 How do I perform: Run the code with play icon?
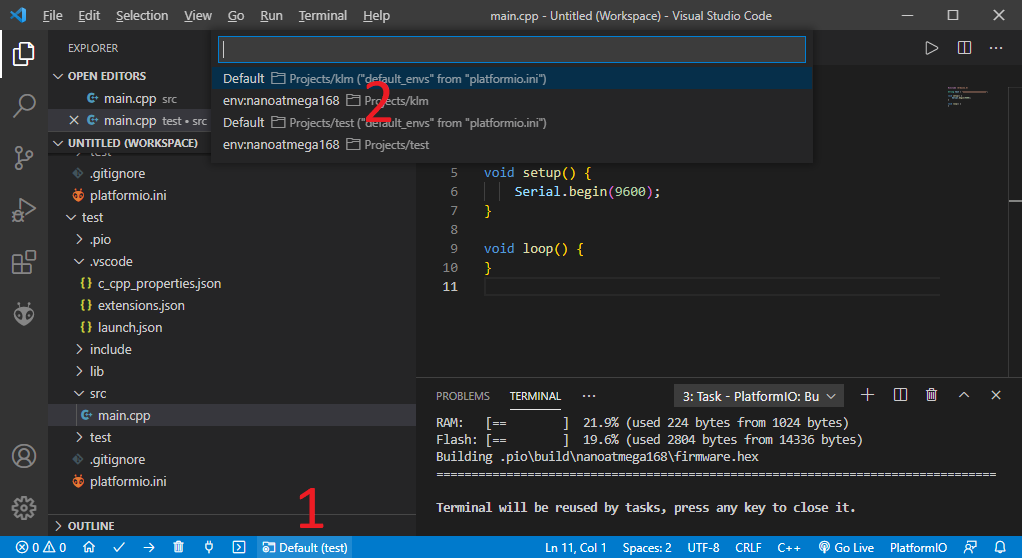(x=931, y=48)
